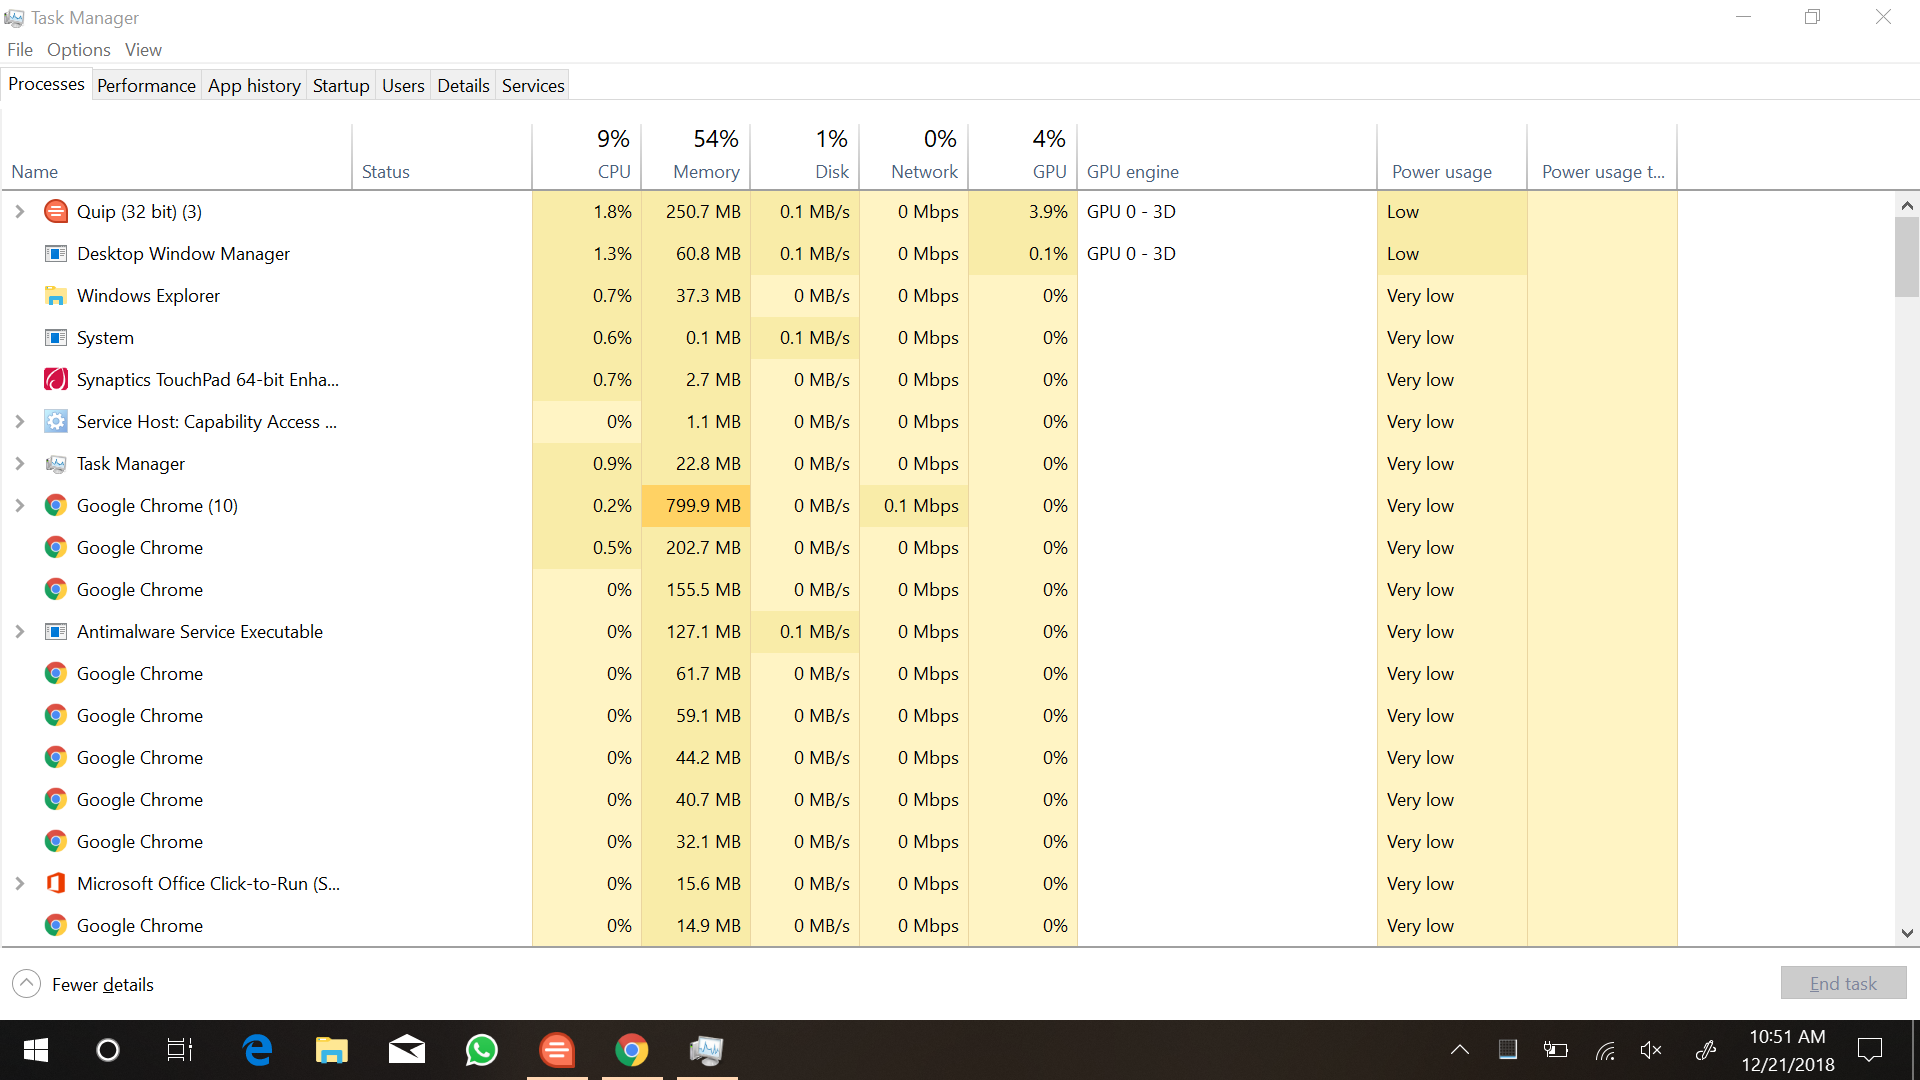Viewport: 1920px width, 1080px height.
Task: Select the Desktop Window Manager process row
Action: coord(183,254)
